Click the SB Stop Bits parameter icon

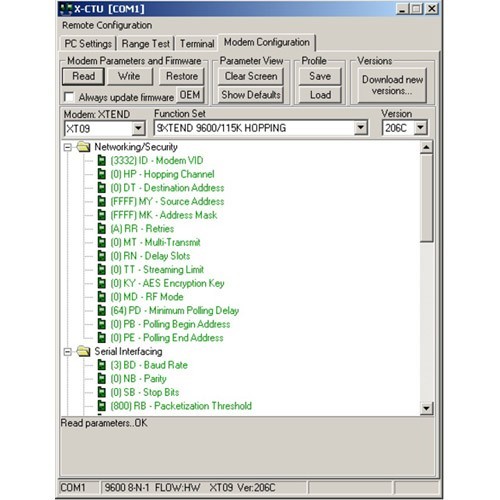coord(102,392)
